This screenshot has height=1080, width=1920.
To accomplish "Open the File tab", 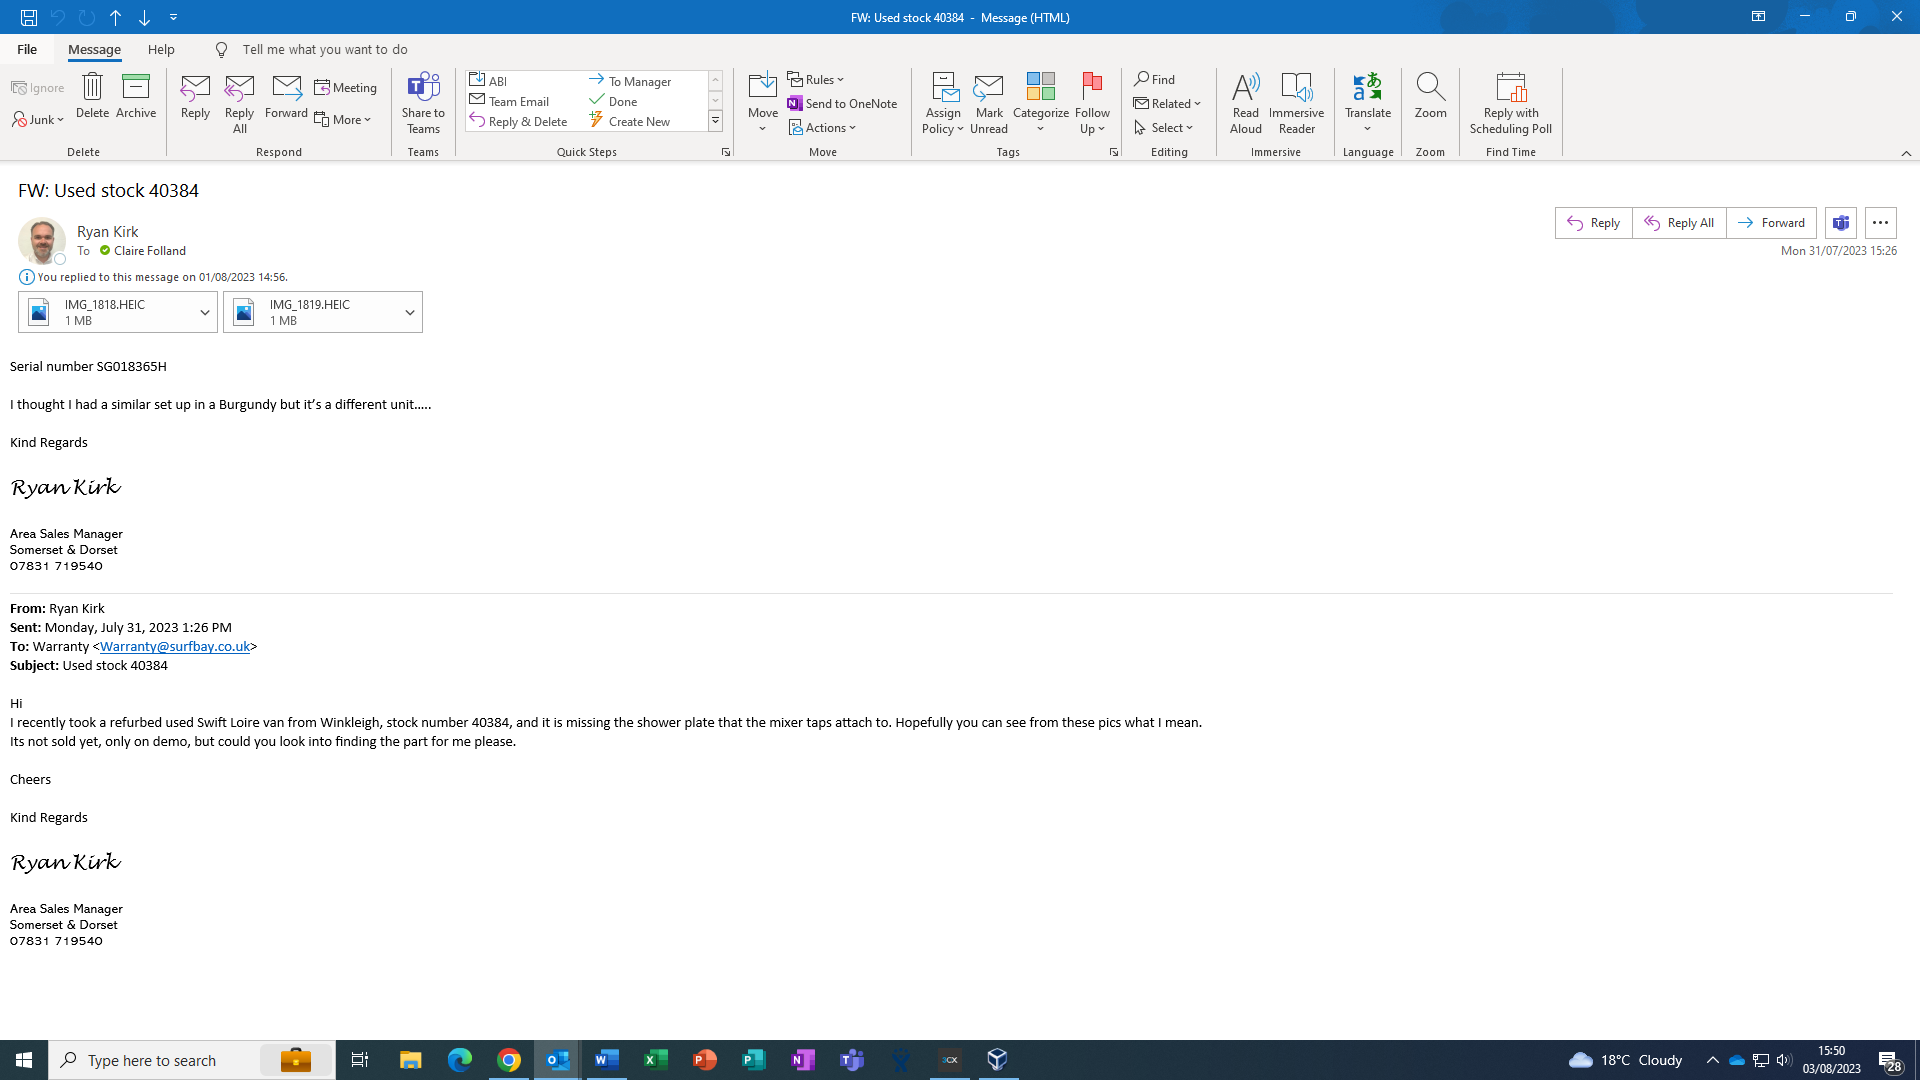I will (x=27, y=49).
